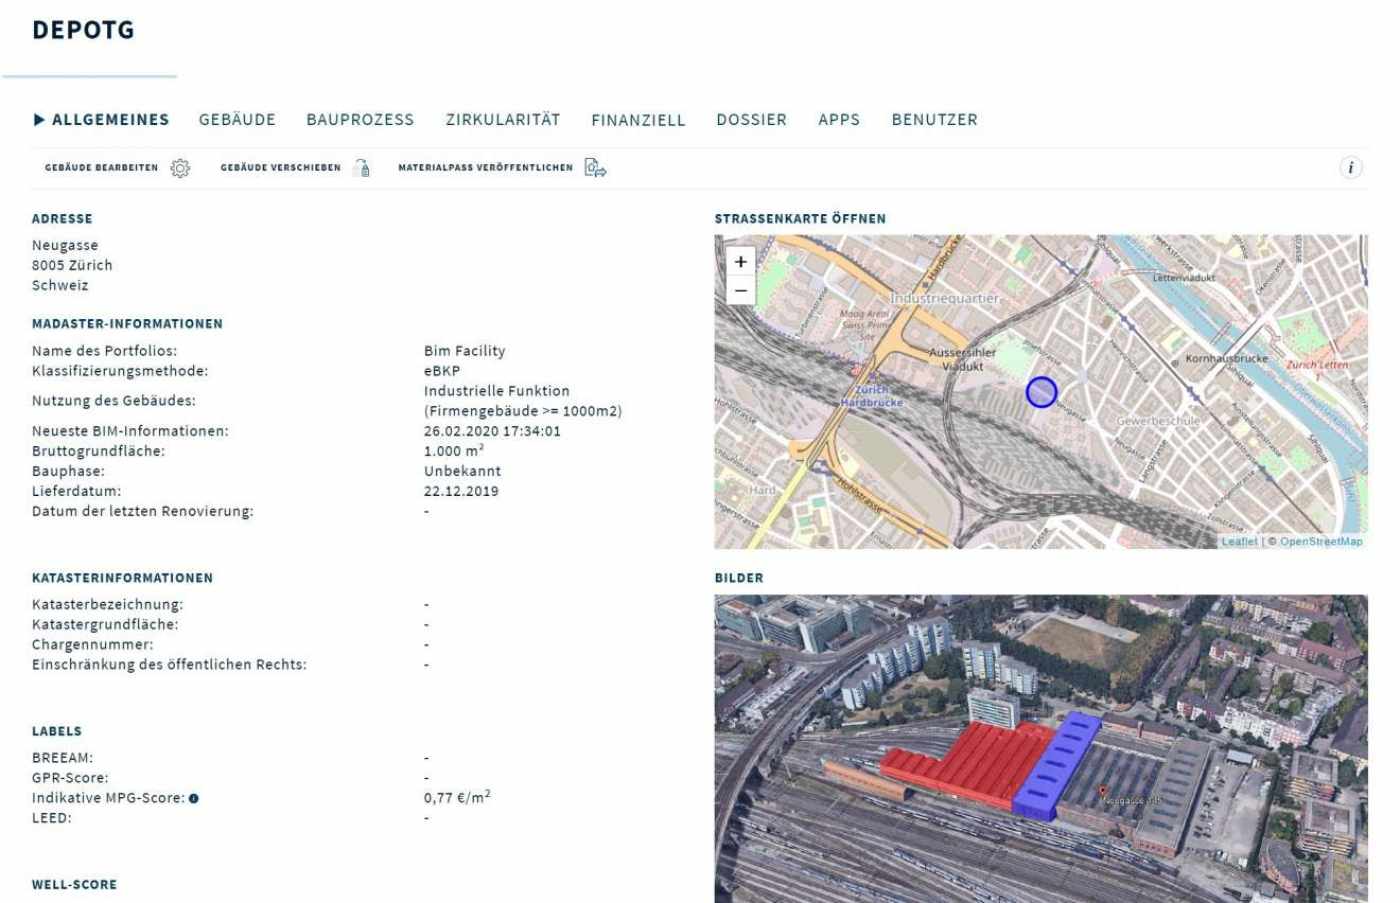The width and height of the screenshot is (1400, 903).
Task: Click the Gebäude bearbeiten text button
Action: (101, 168)
